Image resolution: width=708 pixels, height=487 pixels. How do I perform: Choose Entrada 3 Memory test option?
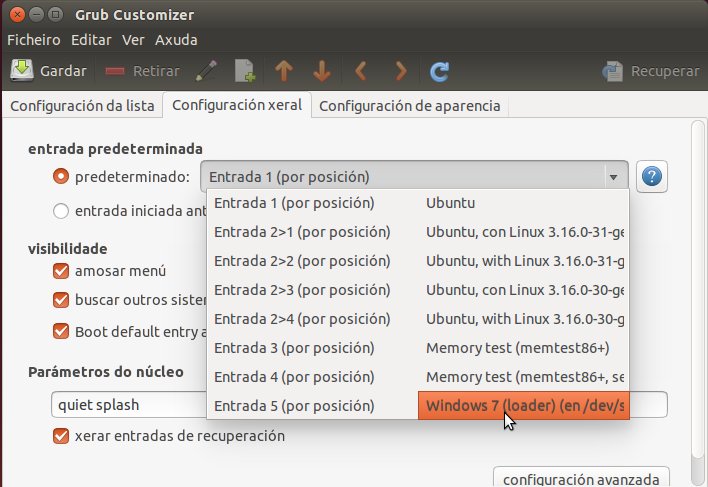(418, 348)
